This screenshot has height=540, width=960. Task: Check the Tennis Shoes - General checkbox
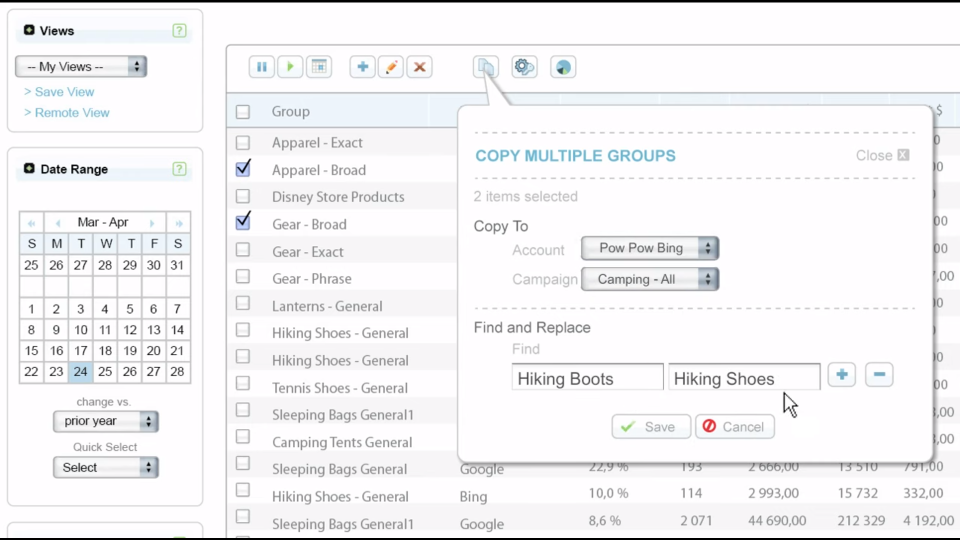243,383
